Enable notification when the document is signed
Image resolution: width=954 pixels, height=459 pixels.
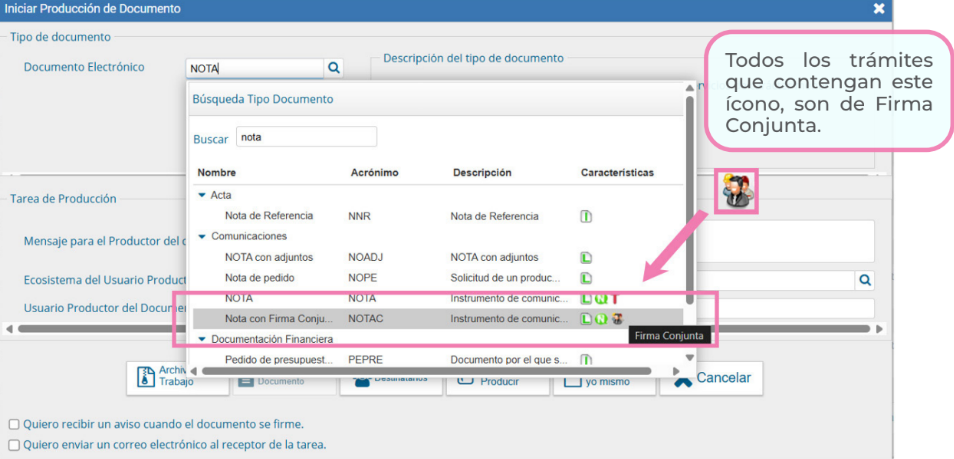coord(14,424)
